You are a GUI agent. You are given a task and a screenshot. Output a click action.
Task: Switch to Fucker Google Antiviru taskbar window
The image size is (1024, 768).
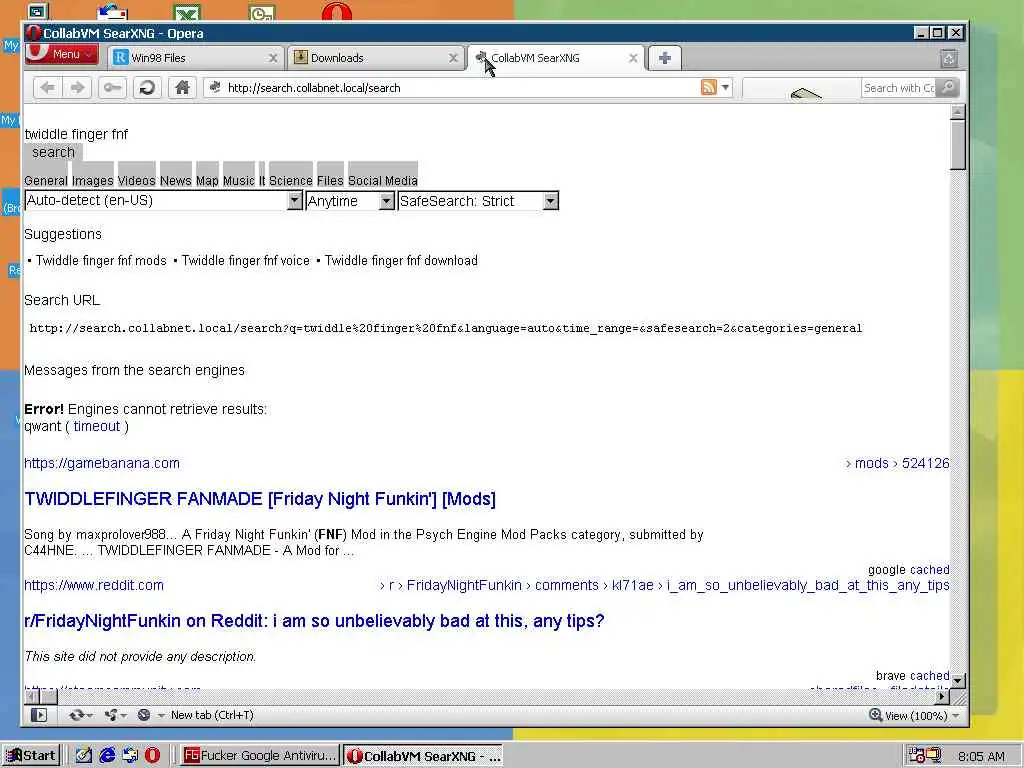point(260,756)
